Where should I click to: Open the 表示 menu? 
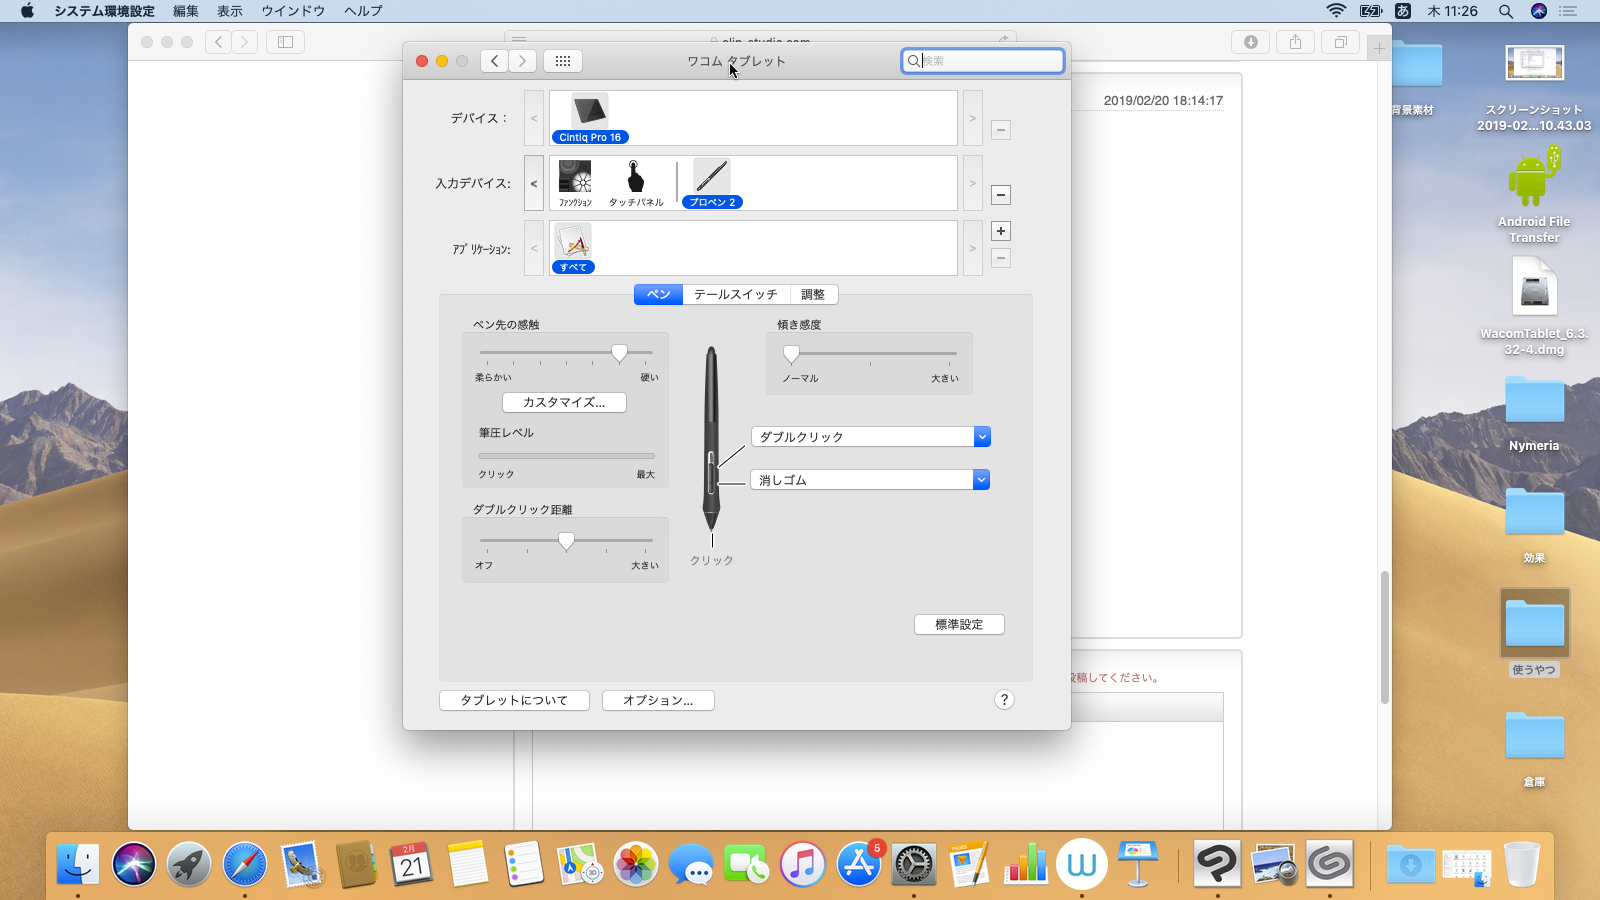pyautogui.click(x=230, y=11)
